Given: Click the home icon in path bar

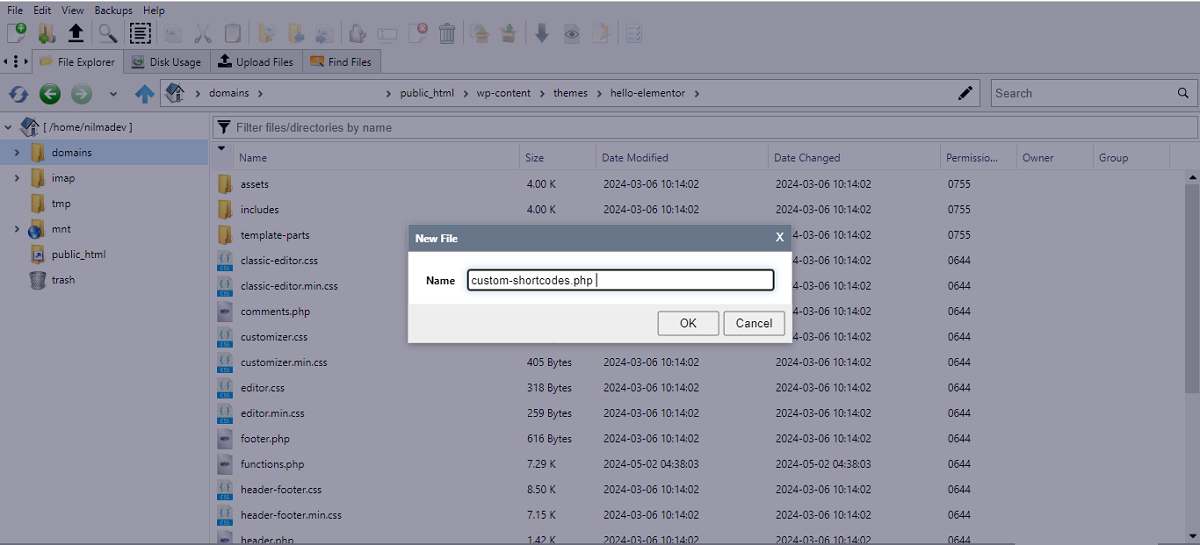Looking at the screenshot, I should click(x=175, y=93).
